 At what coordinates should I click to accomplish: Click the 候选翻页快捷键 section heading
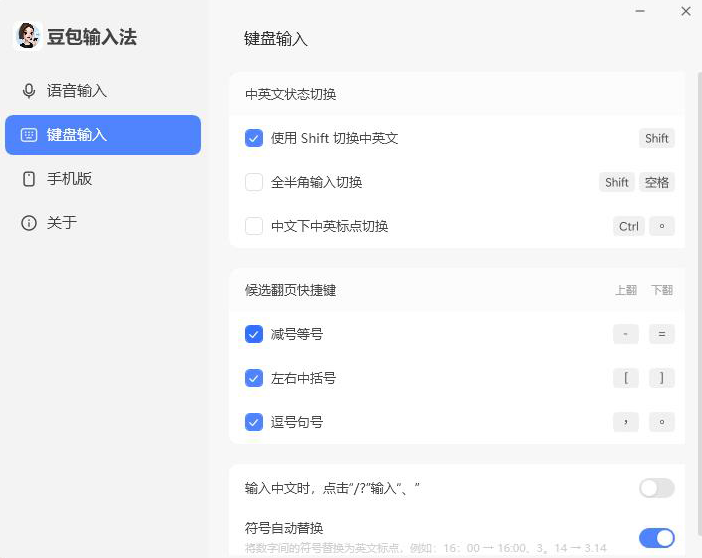coord(291,290)
